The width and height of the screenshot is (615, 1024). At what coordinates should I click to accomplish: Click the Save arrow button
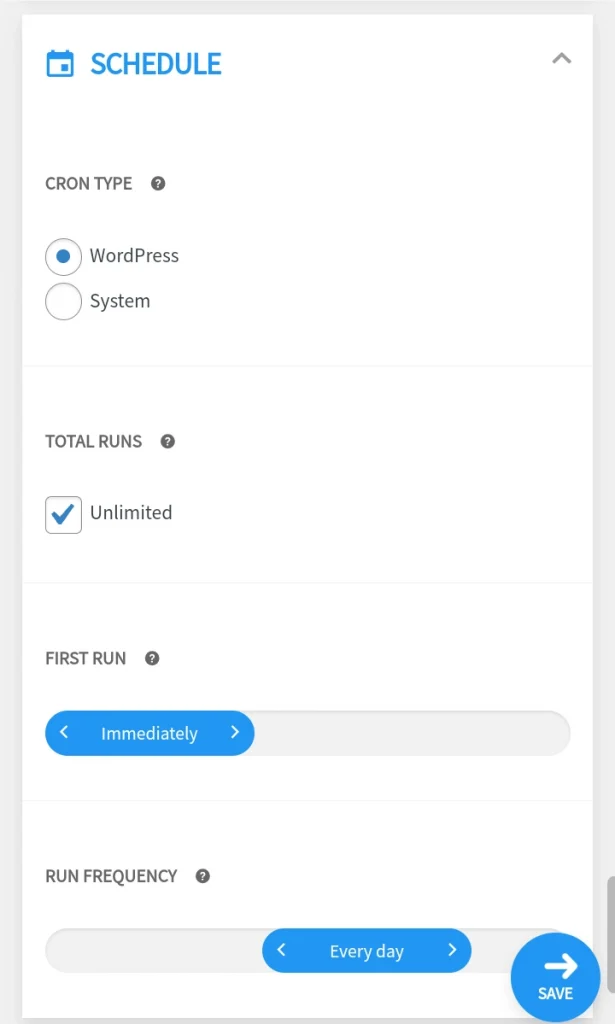[x=556, y=978]
